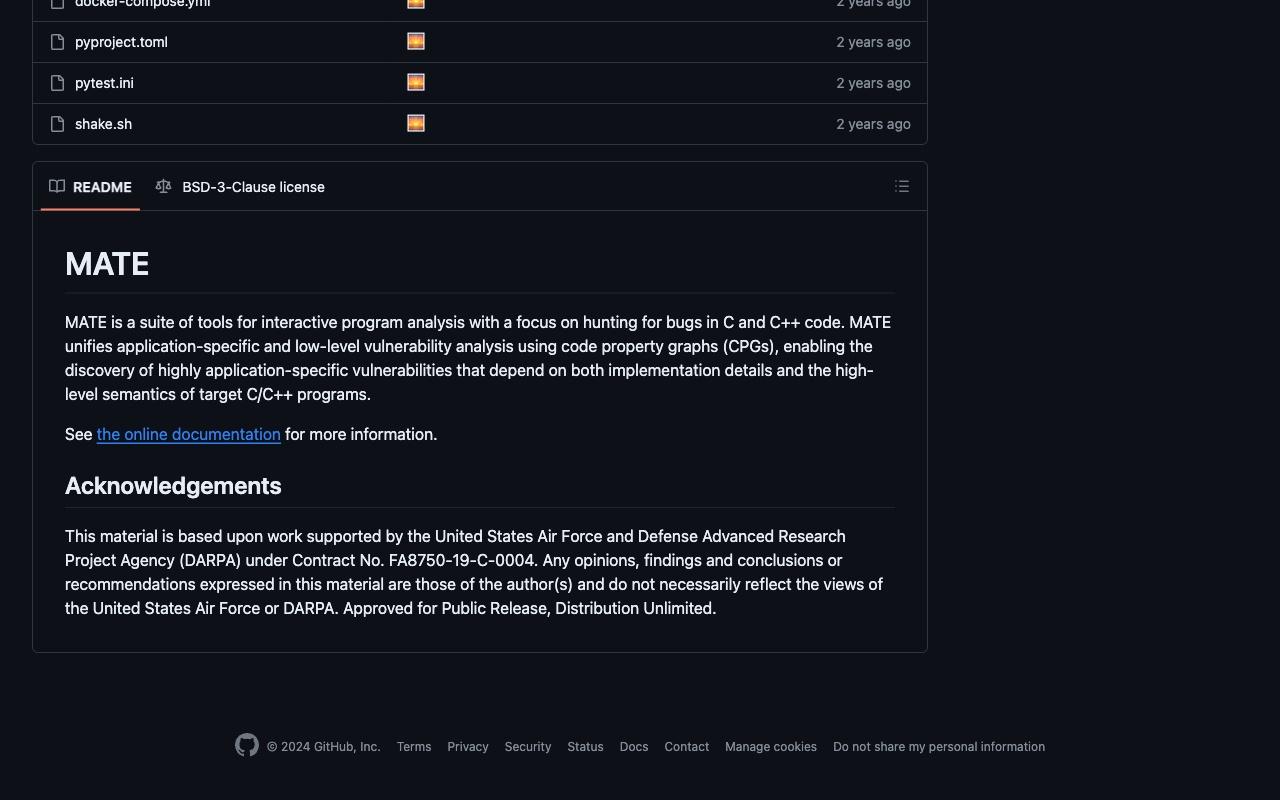This screenshot has height=800, width=1280.
Task: Click the commit avatar in the pytest.ini row
Action: coord(416,82)
